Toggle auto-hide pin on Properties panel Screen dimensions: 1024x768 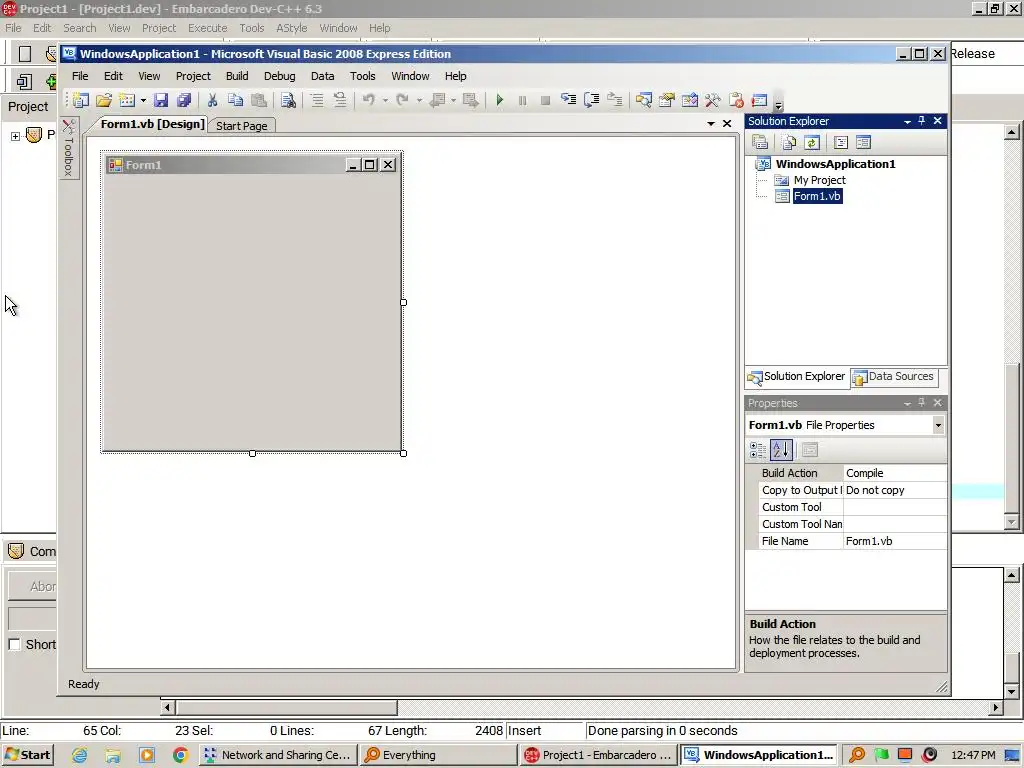(921, 403)
